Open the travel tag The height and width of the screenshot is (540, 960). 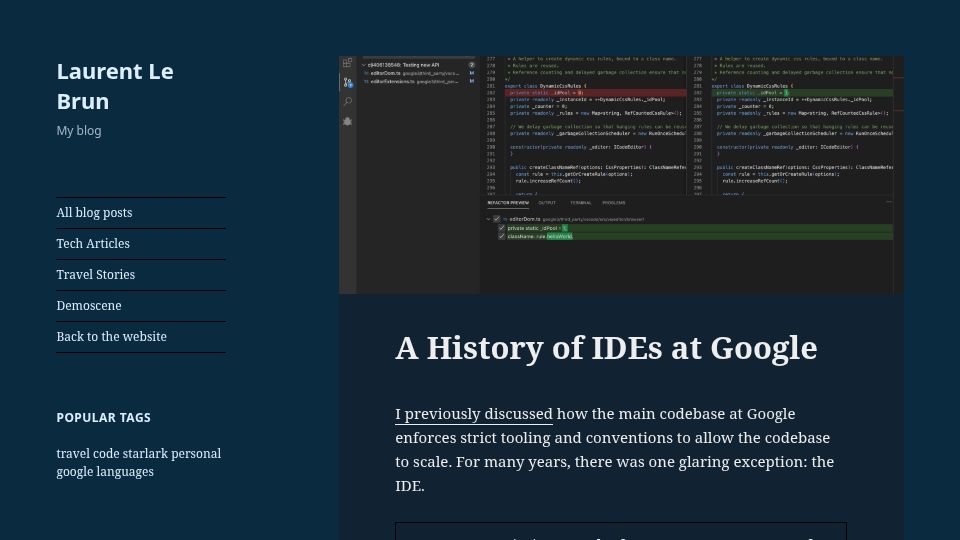coord(73,454)
